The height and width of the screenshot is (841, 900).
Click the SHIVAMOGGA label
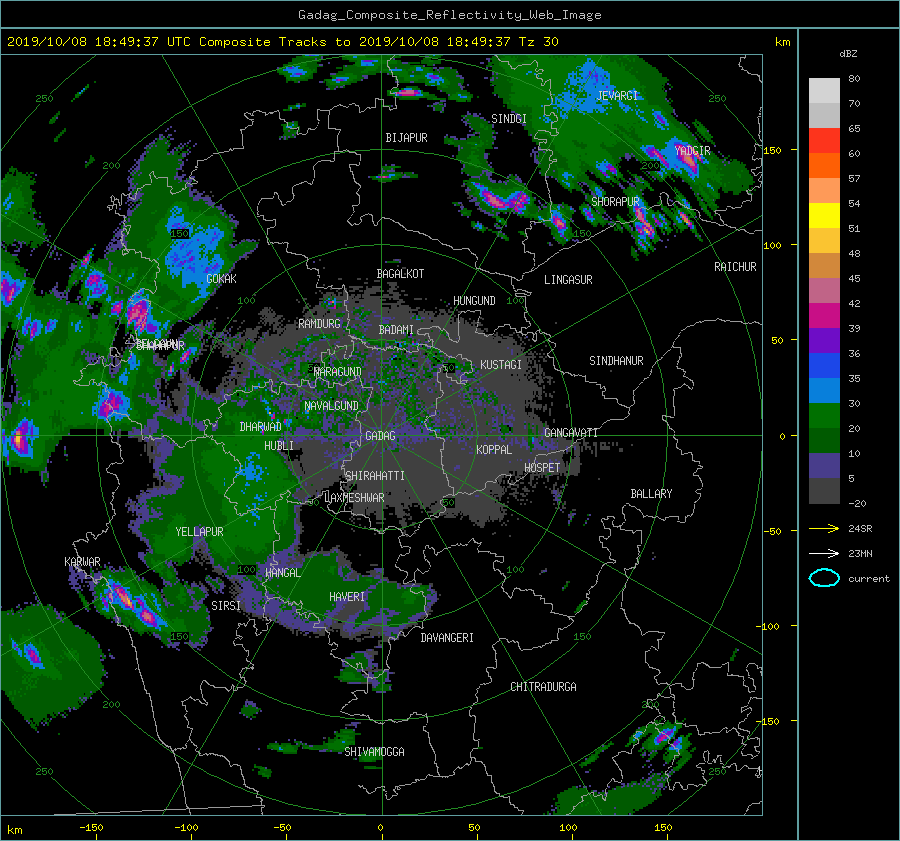pyautogui.click(x=374, y=752)
